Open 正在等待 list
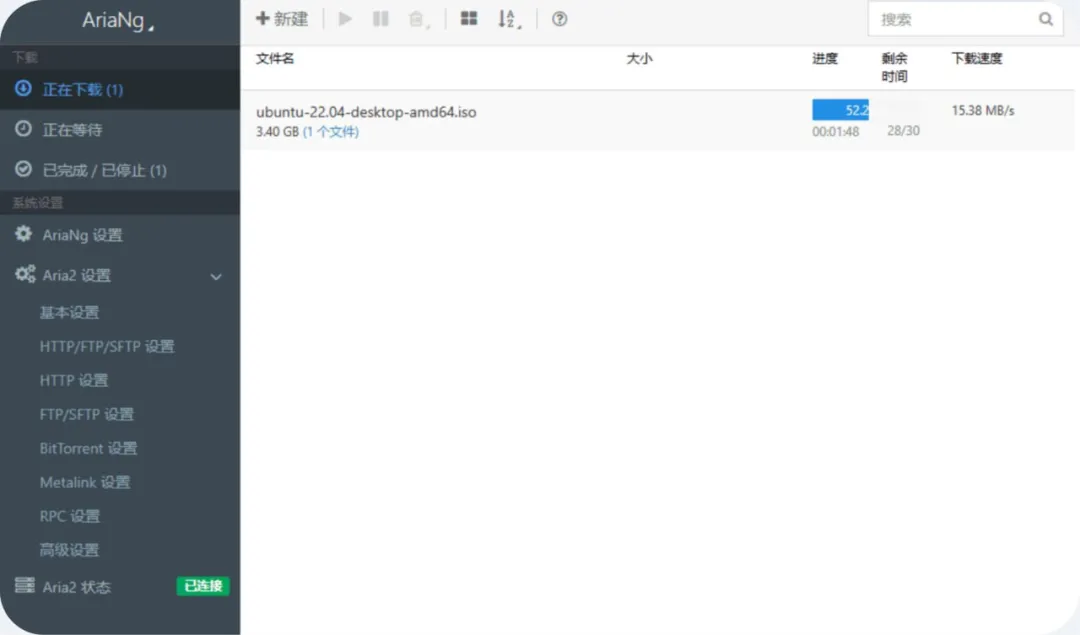 pos(120,129)
